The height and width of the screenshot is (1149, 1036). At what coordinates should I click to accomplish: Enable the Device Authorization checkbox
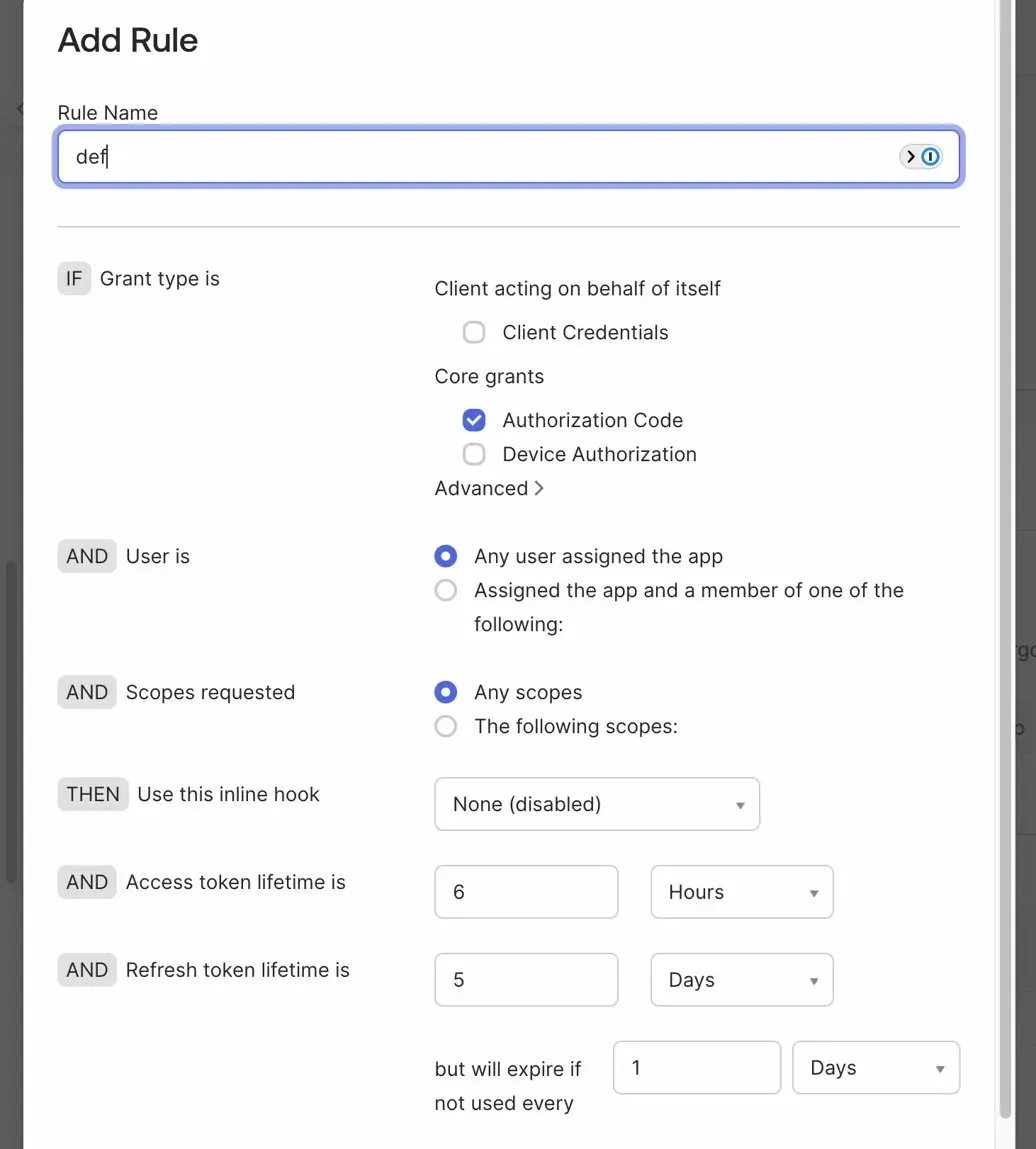pyautogui.click(x=474, y=454)
